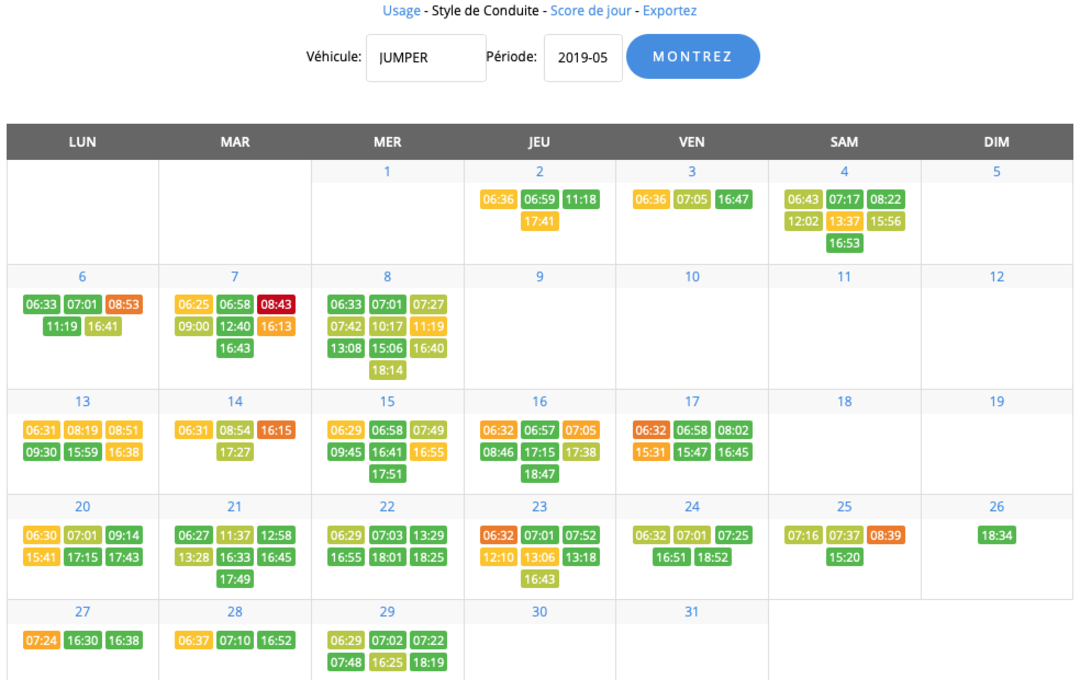Select the Style de Conduite tab
The height and width of the screenshot is (680, 1080).
click(x=485, y=11)
